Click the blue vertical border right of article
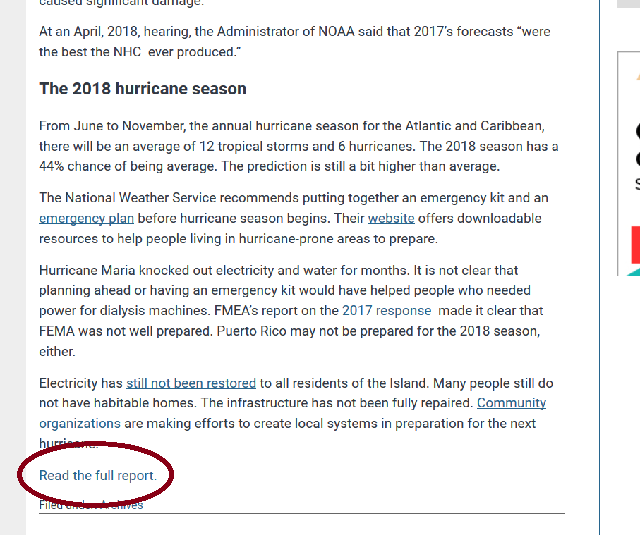Viewport: 640px width, 535px height. coord(600,267)
